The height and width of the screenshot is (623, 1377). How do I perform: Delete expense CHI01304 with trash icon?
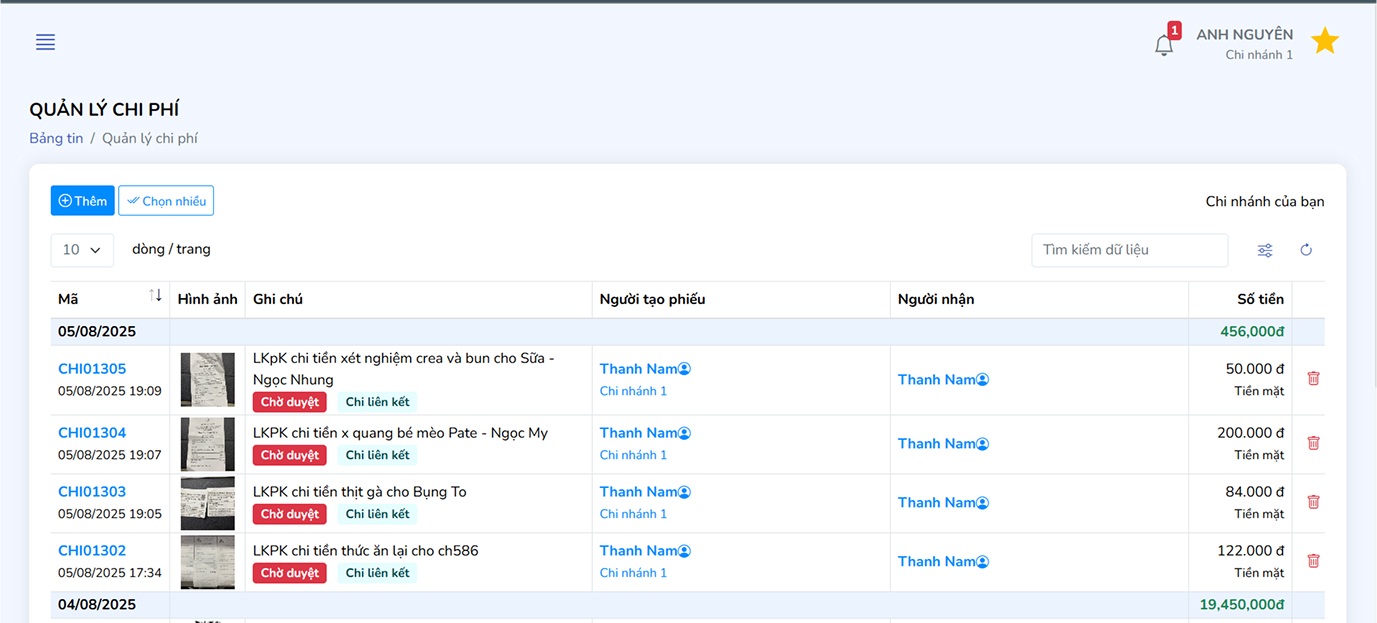(x=1313, y=442)
